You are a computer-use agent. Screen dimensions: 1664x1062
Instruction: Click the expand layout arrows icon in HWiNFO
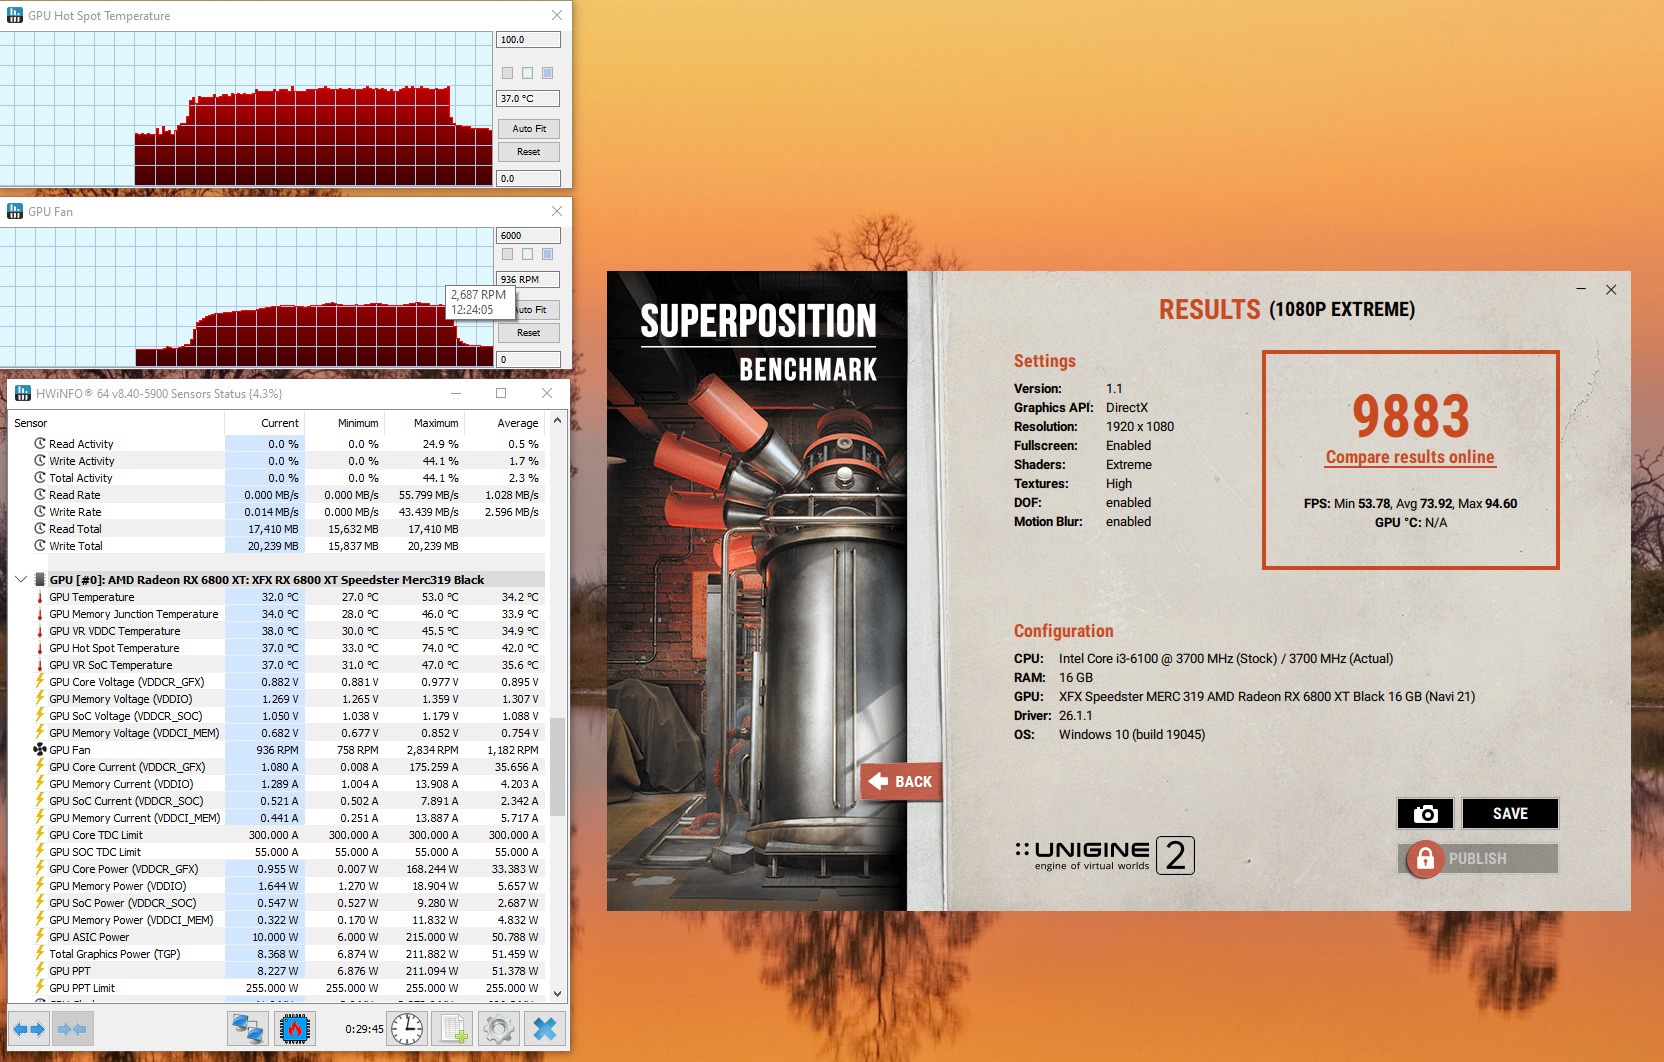pyautogui.click(x=29, y=1028)
